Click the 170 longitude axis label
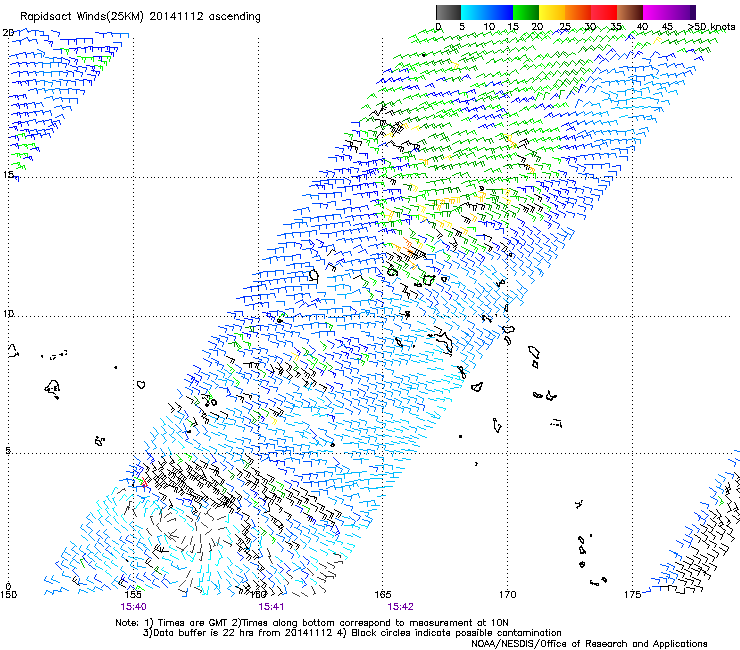Image resolution: width=740 pixels, height=650 pixels. tap(508, 595)
